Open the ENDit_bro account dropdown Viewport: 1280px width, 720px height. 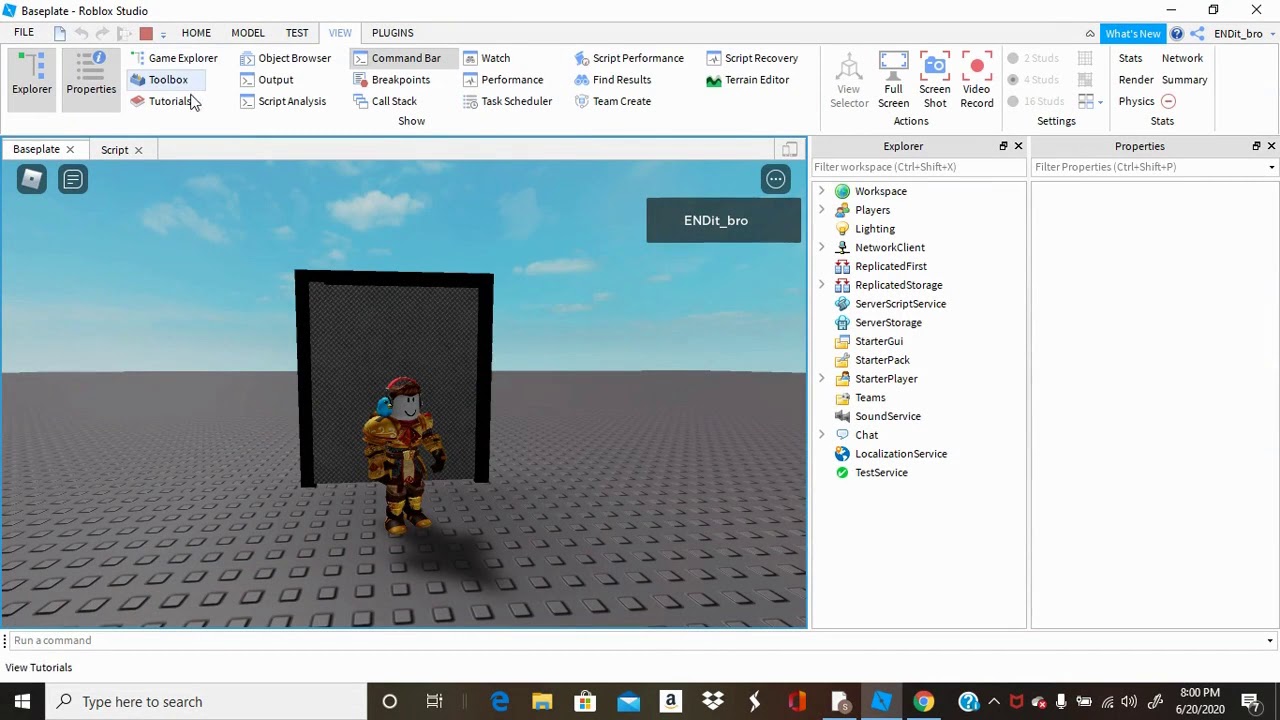pos(1244,34)
